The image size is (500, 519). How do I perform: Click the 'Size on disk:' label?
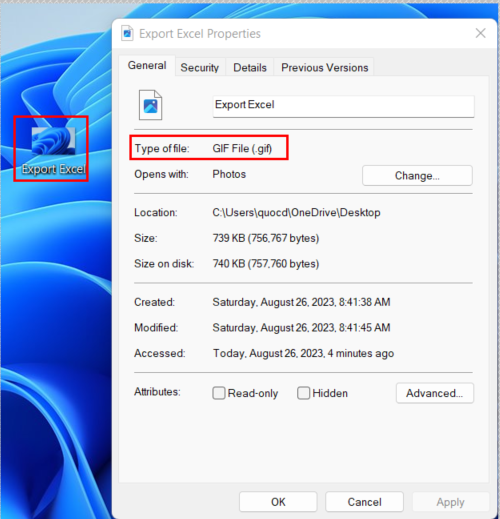tap(164, 264)
